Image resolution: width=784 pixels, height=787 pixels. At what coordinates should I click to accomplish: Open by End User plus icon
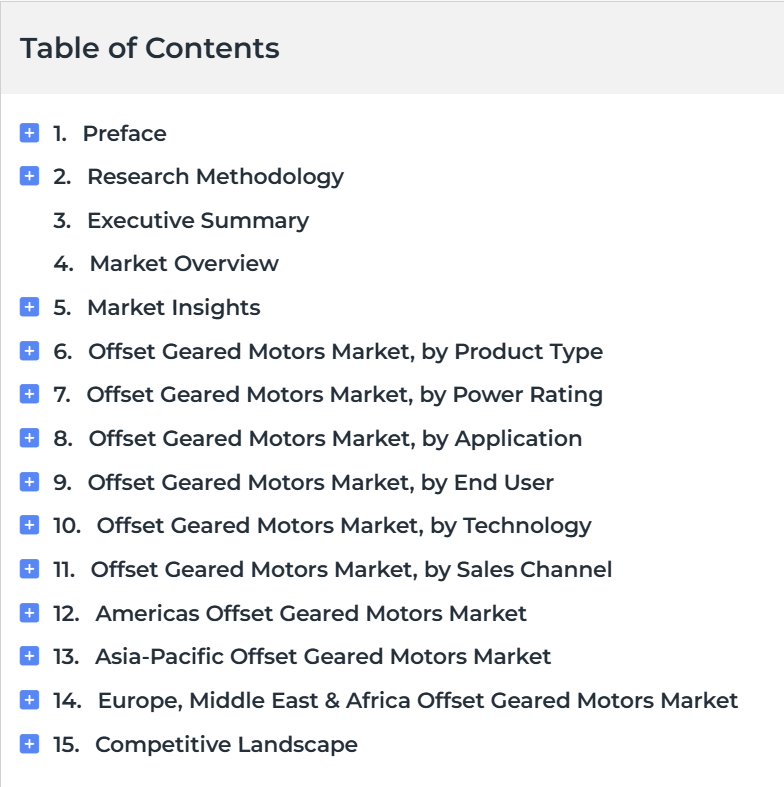29,482
